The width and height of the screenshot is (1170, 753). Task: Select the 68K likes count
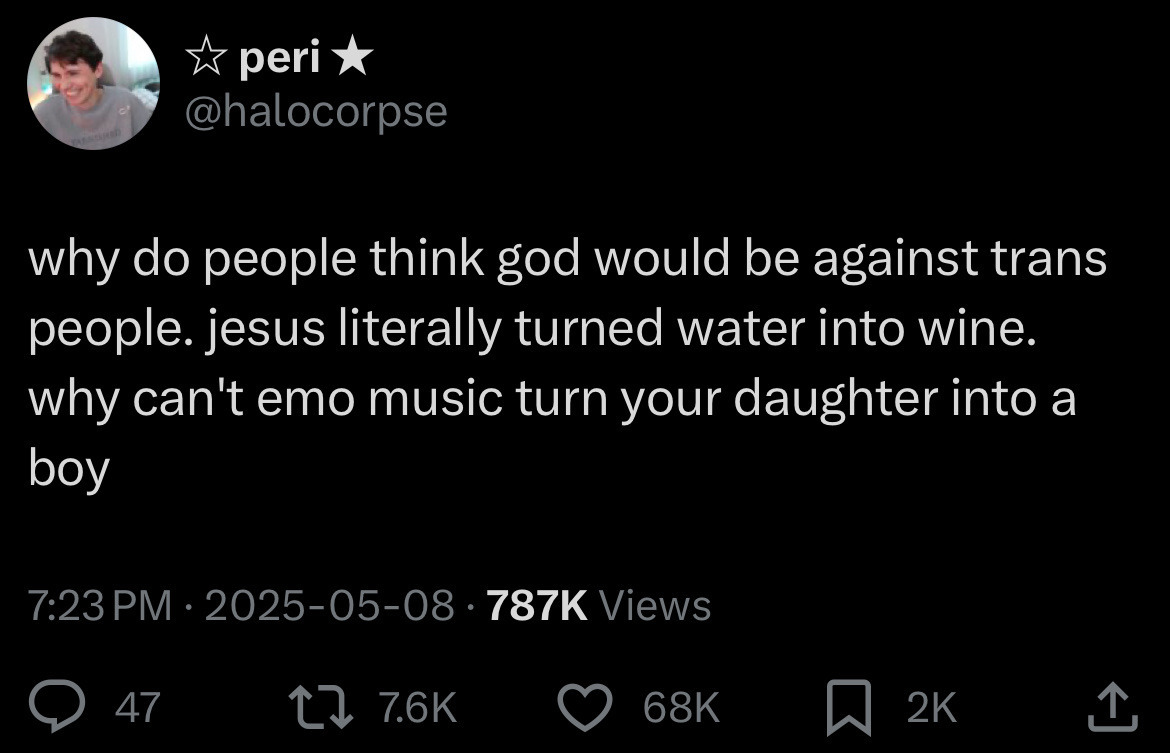681,707
